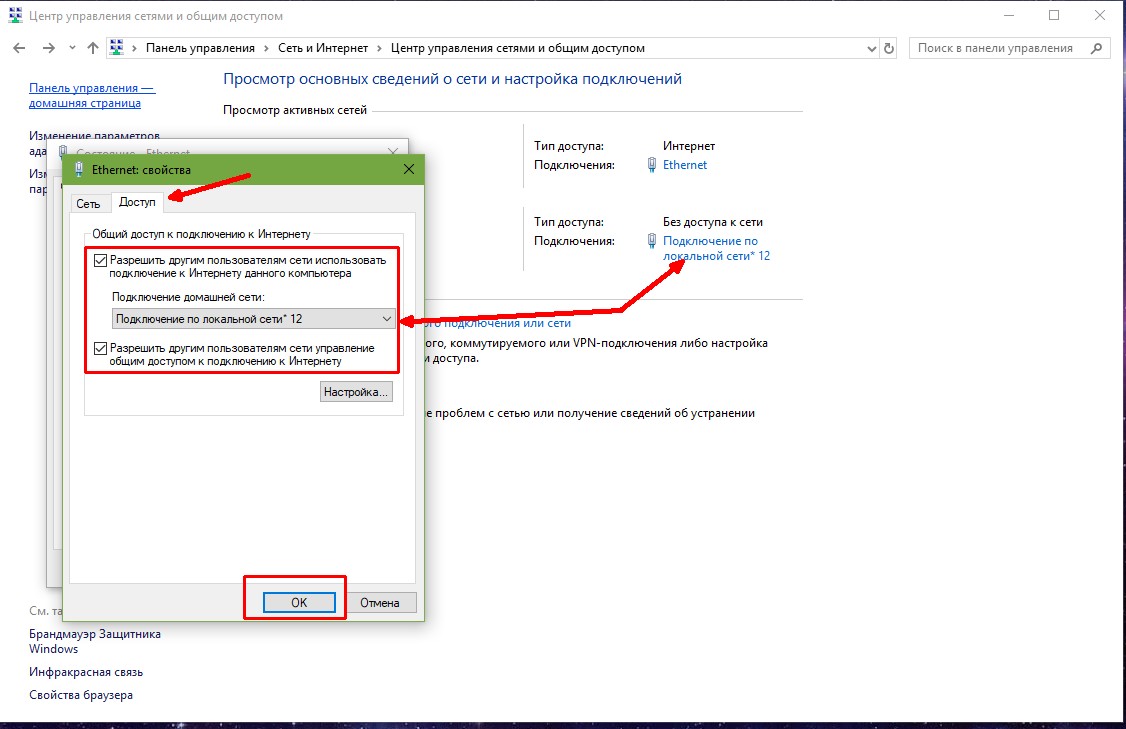The image size is (1126, 729).
Task: Go back with the back arrow
Action: click(19, 48)
